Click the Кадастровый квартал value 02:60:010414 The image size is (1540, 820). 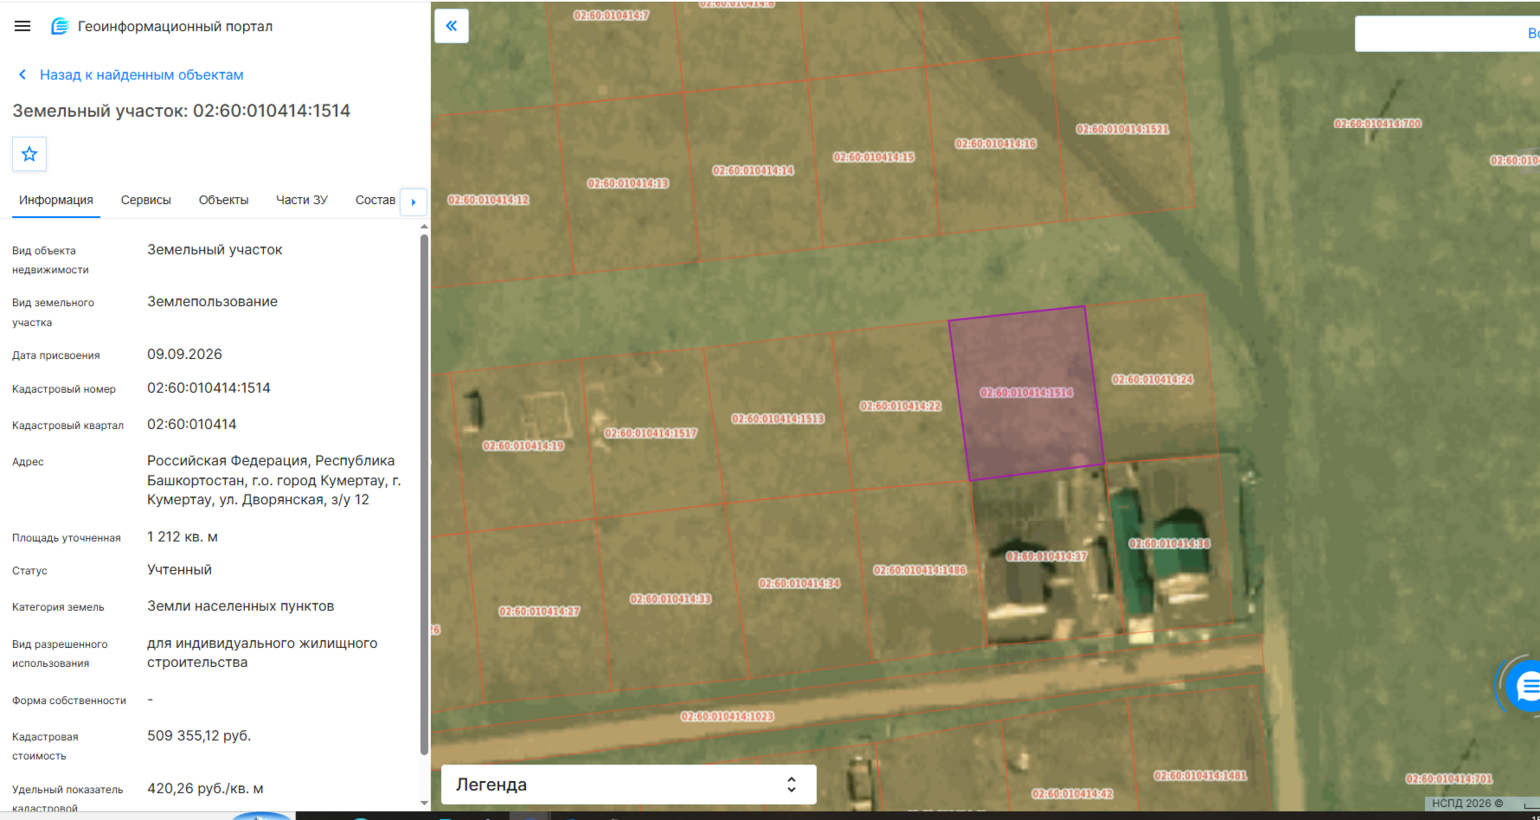pos(192,424)
